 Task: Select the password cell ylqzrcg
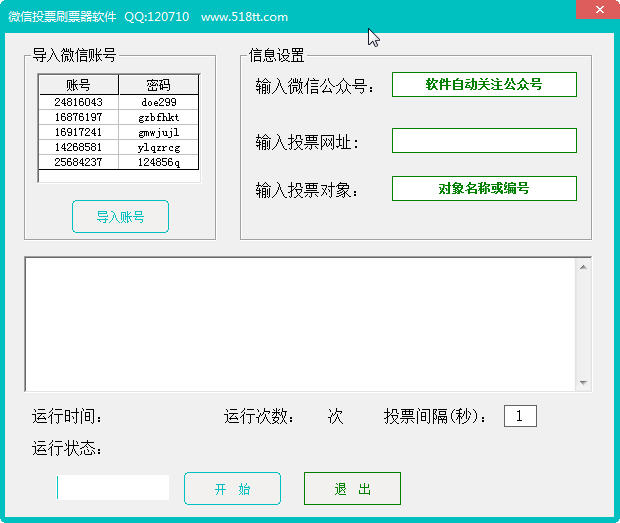pos(158,147)
